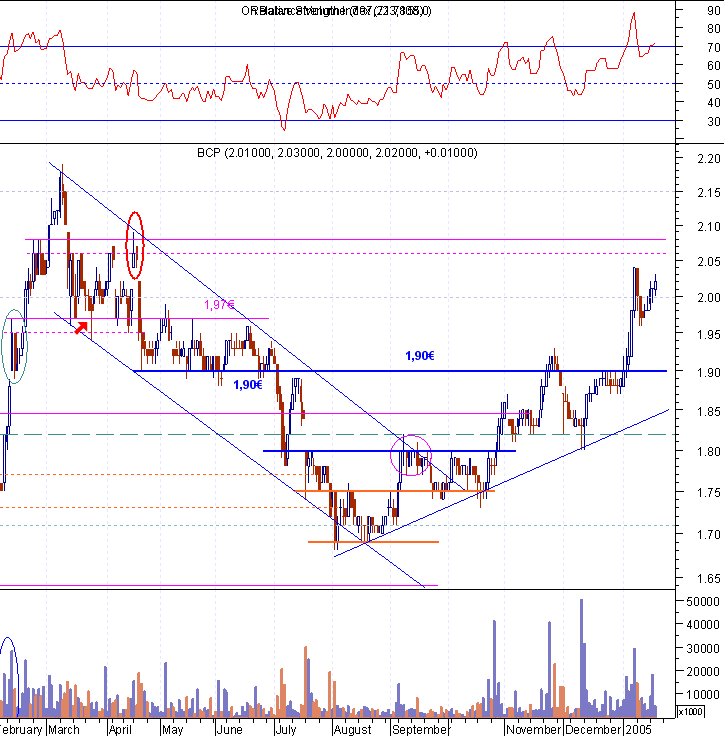Click the 80 value on the oscillator axis
The image size is (724, 736).
(x=714, y=29)
